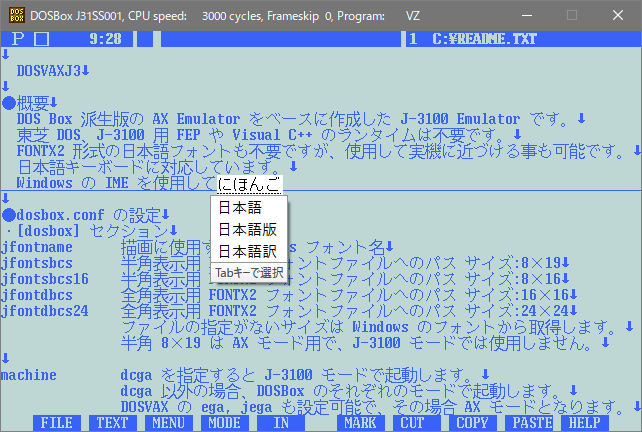Click the jfontsbcs16 setting name
The height and width of the screenshot is (432, 642).
point(45,279)
